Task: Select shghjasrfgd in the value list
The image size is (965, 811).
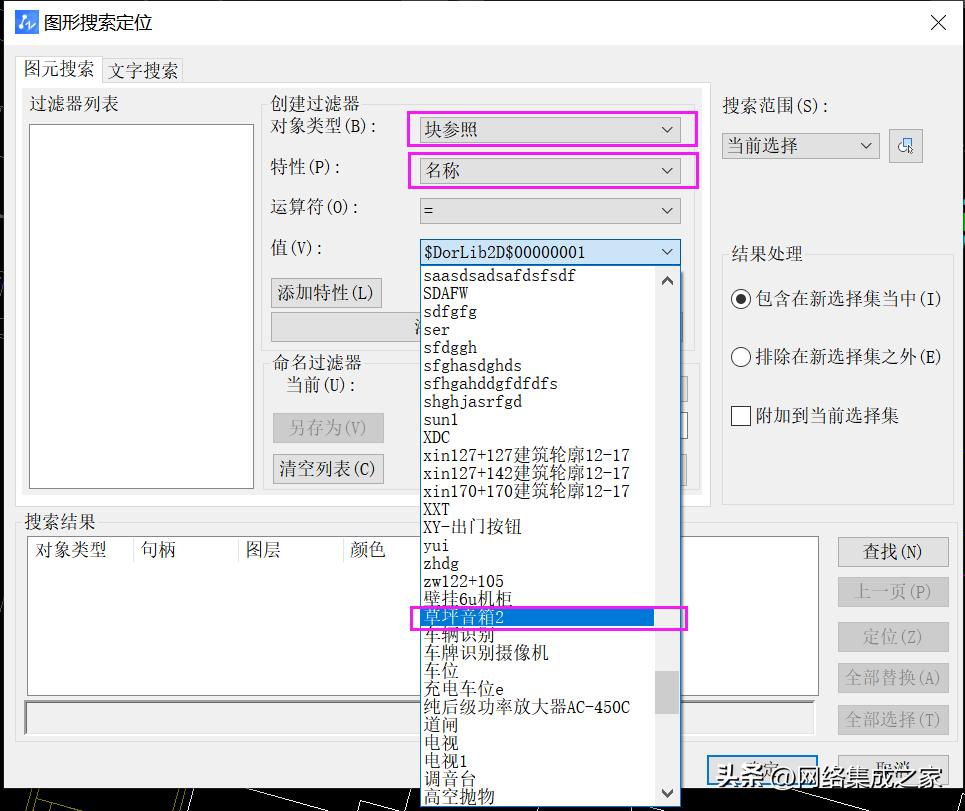Action: pos(539,401)
